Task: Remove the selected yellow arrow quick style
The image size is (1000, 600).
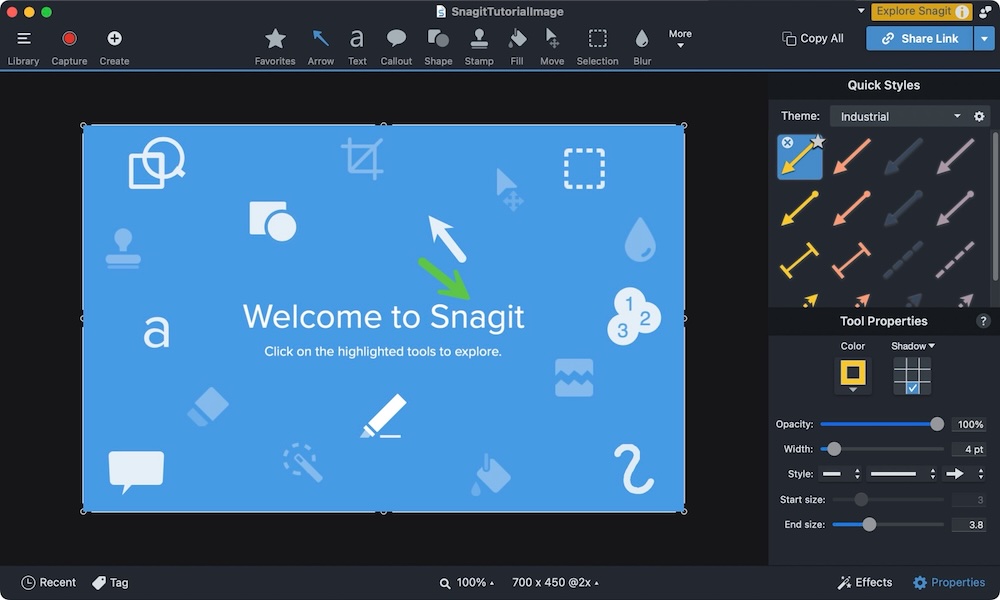Action: [788, 142]
